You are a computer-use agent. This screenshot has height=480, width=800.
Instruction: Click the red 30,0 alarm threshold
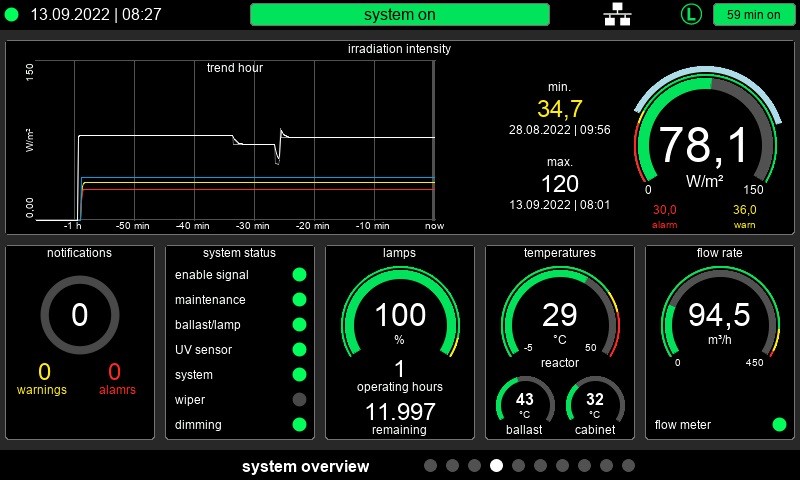(x=664, y=210)
